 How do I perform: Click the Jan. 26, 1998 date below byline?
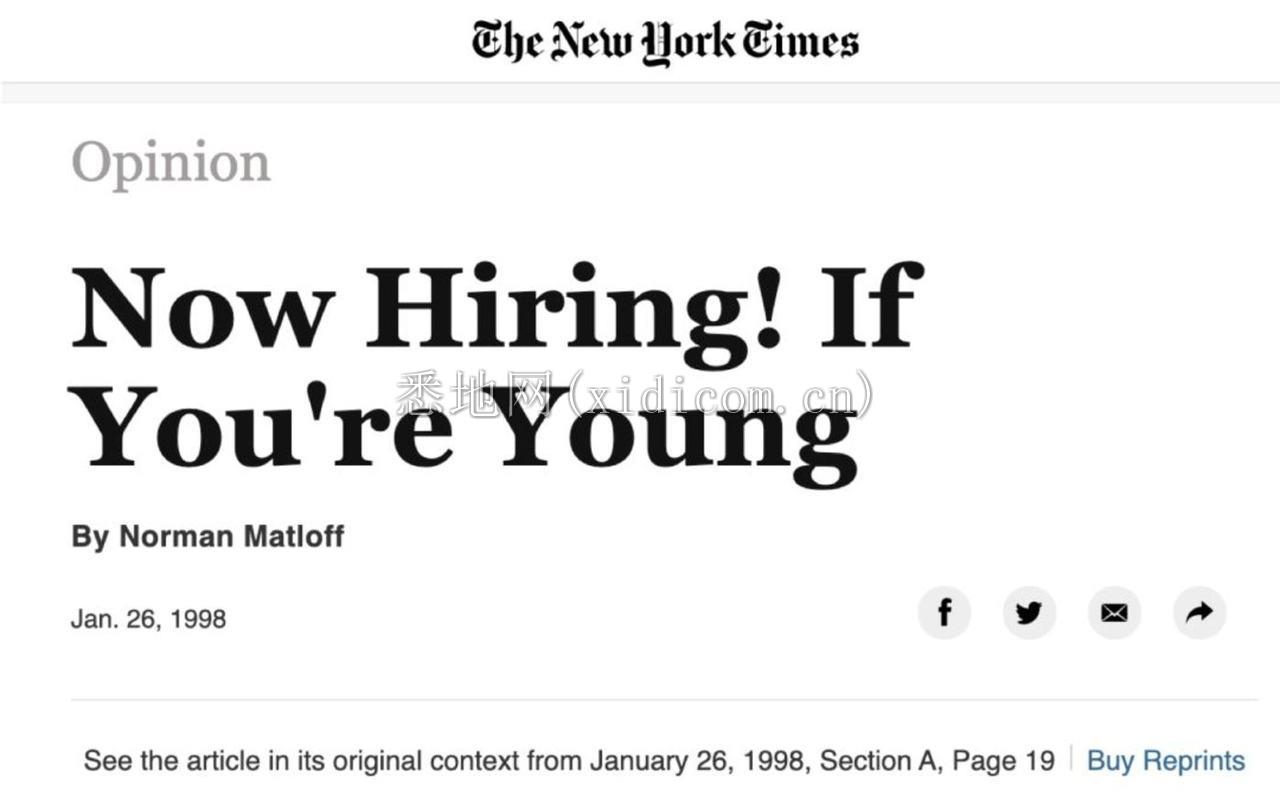(x=148, y=619)
